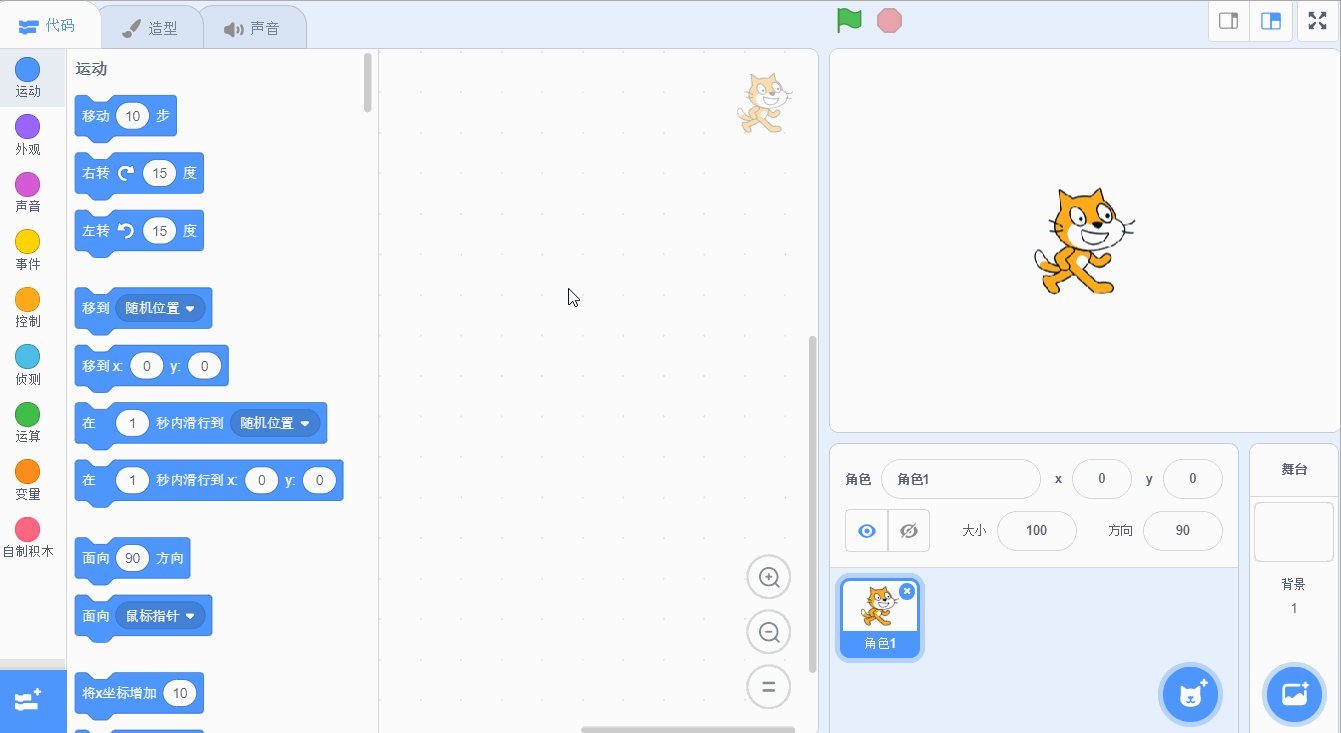Click the 右转 15 度 block
This screenshot has height=733, width=1341.
[139, 173]
